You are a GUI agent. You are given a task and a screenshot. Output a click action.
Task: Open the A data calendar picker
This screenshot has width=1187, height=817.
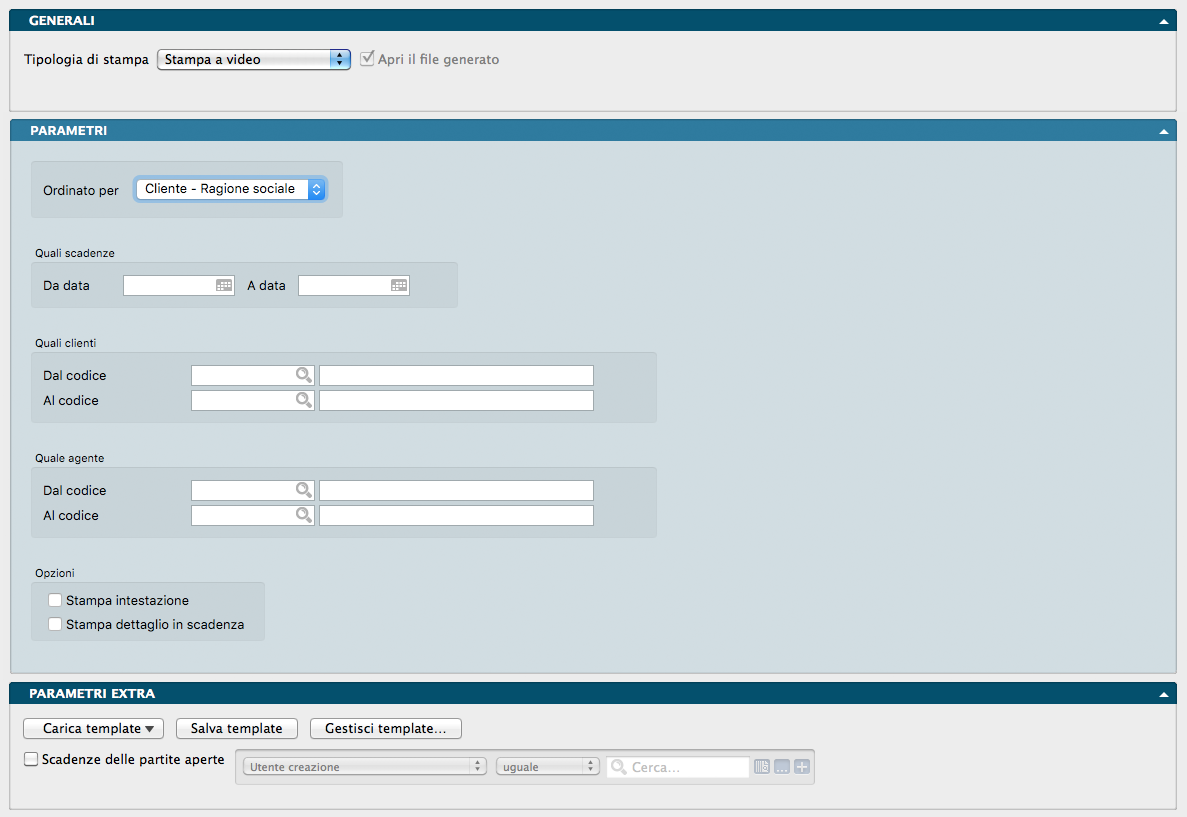click(x=399, y=286)
